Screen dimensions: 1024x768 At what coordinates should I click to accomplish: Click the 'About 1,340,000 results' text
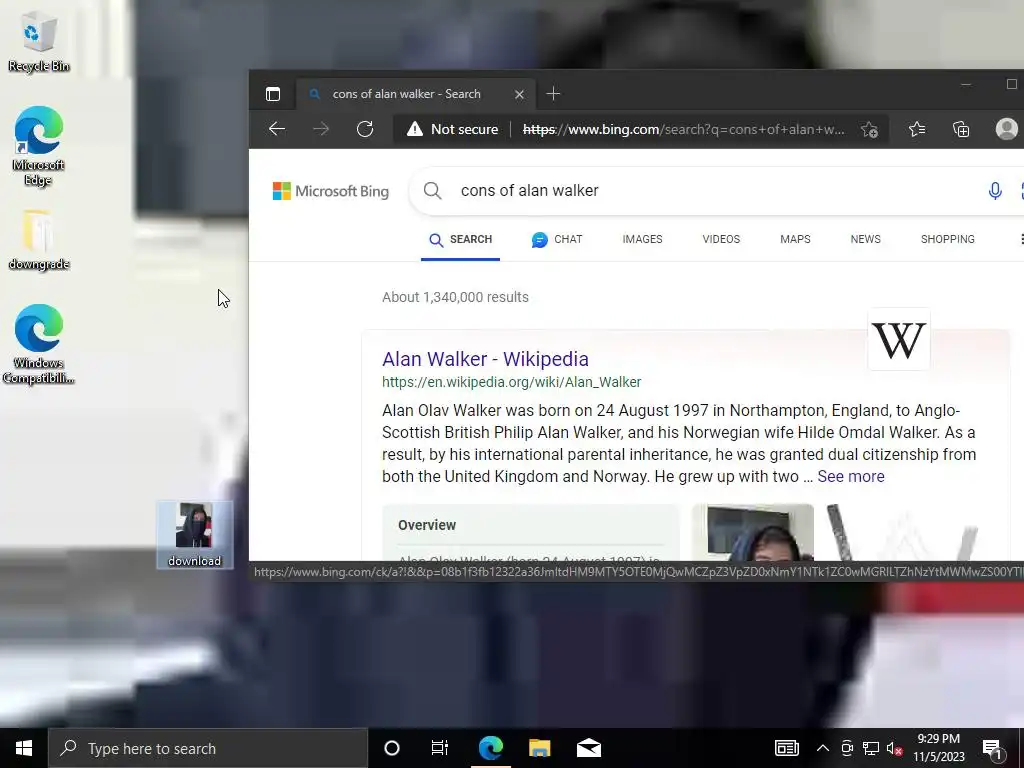(x=455, y=297)
